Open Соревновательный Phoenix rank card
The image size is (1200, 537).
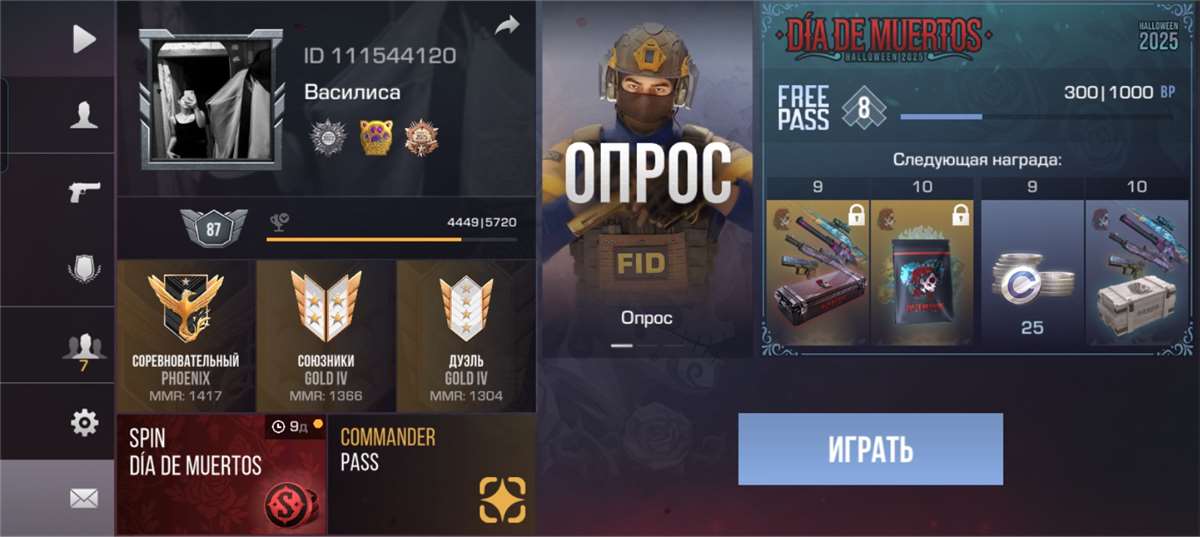[186, 335]
